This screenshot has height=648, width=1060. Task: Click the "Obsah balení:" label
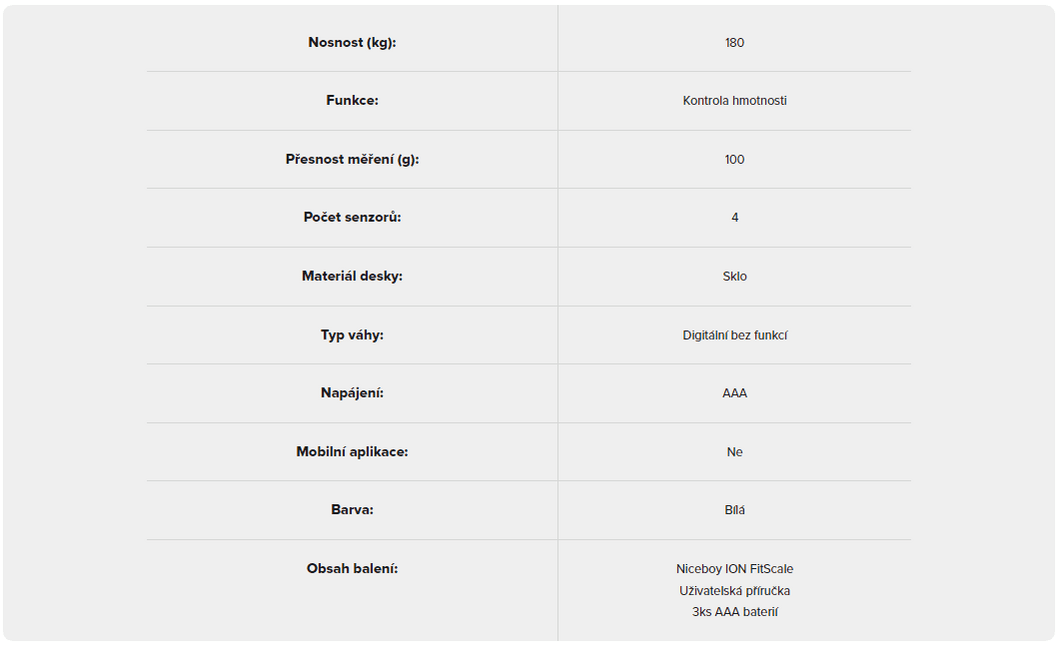coord(352,569)
